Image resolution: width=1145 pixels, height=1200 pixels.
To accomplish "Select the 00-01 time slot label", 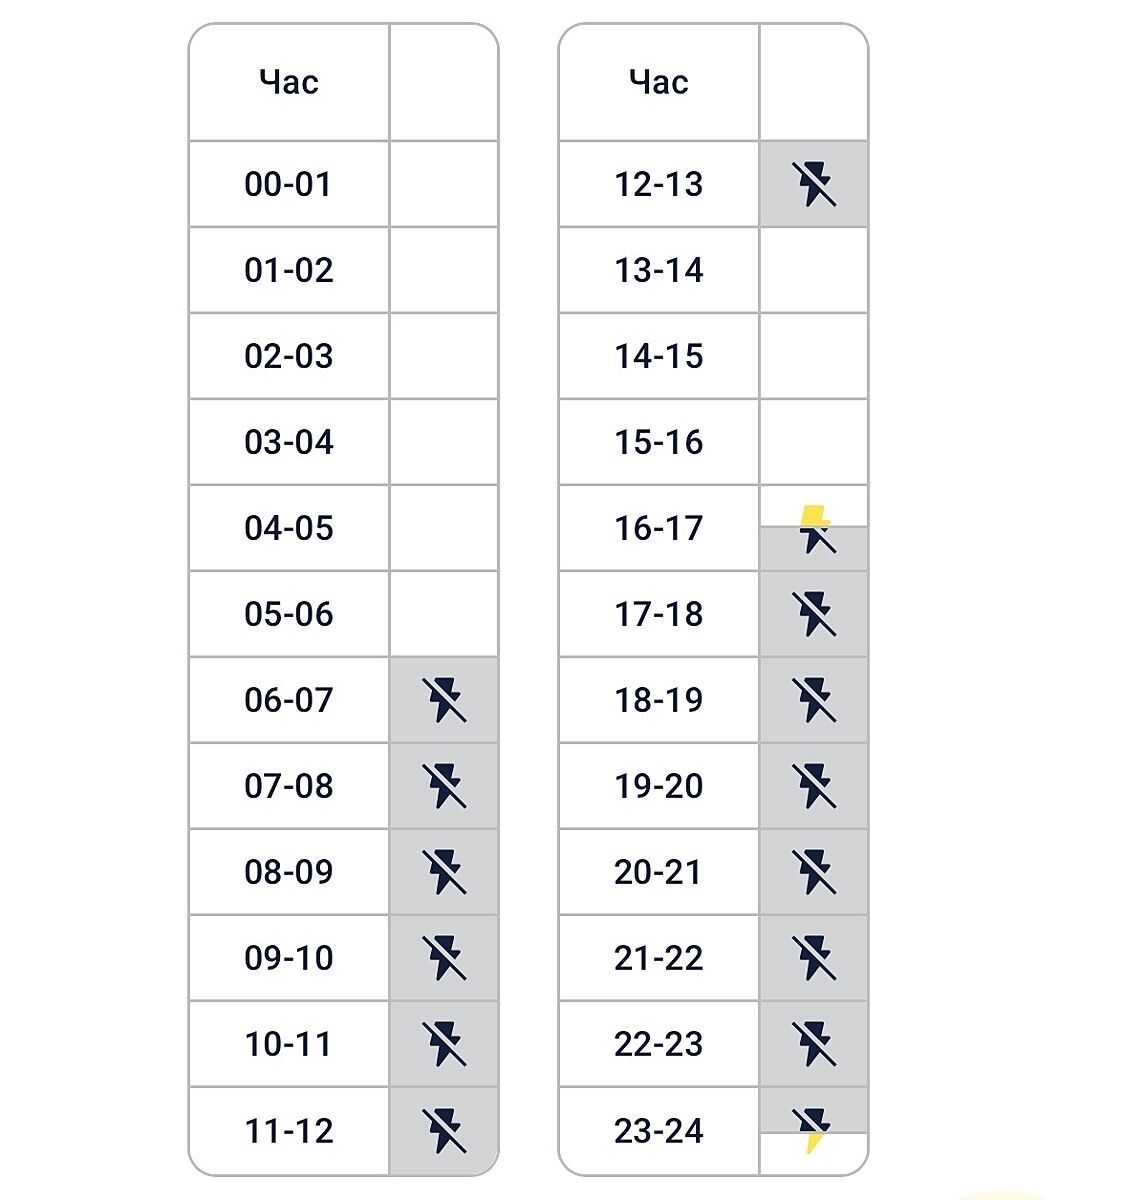I will pos(288,184).
